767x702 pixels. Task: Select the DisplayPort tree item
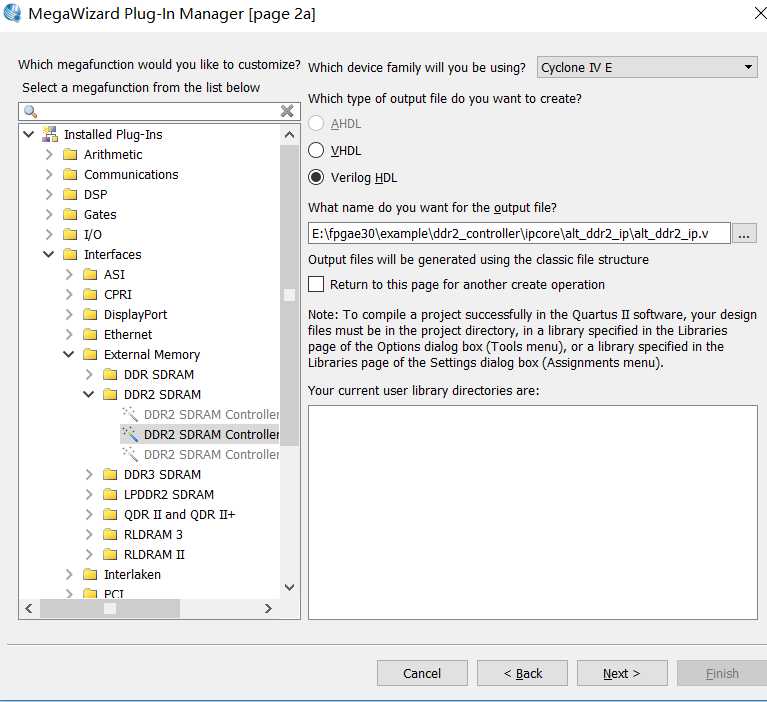click(x=135, y=315)
